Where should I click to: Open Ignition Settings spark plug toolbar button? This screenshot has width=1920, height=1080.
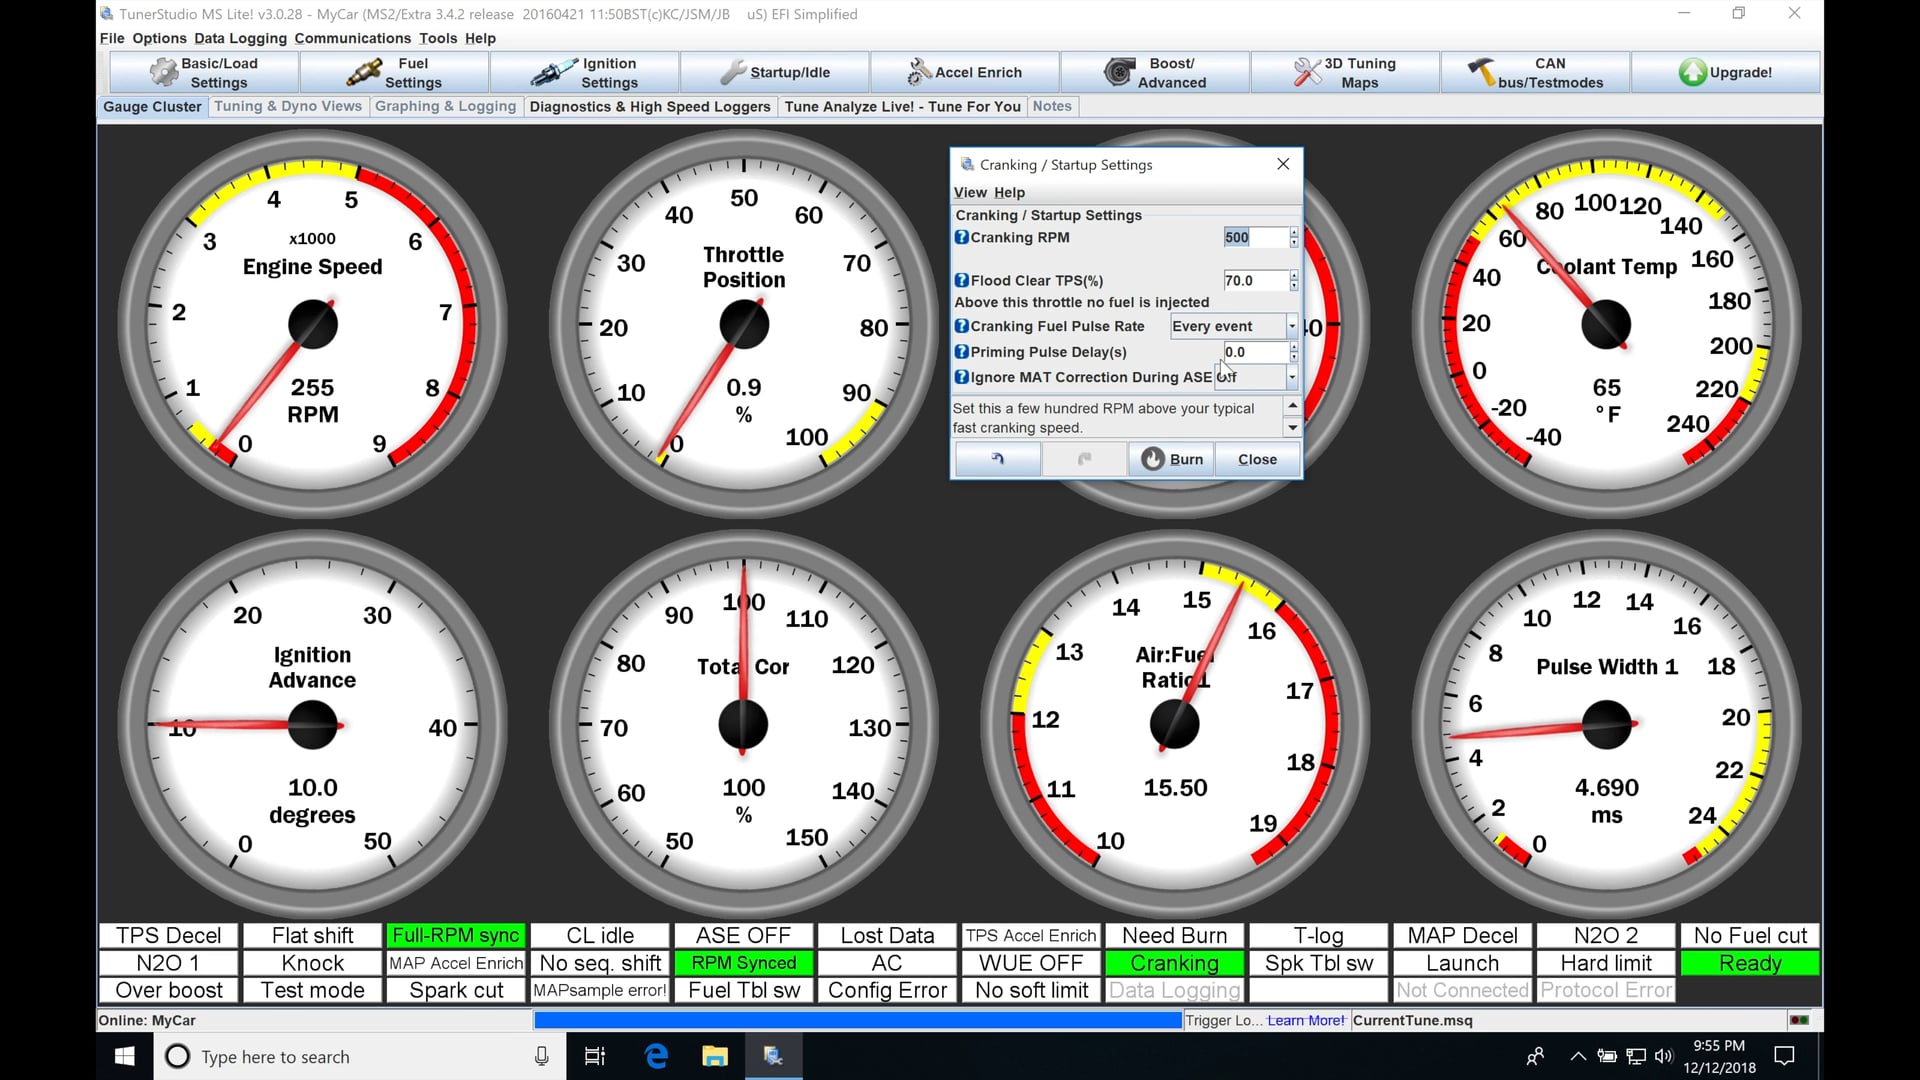(584, 72)
